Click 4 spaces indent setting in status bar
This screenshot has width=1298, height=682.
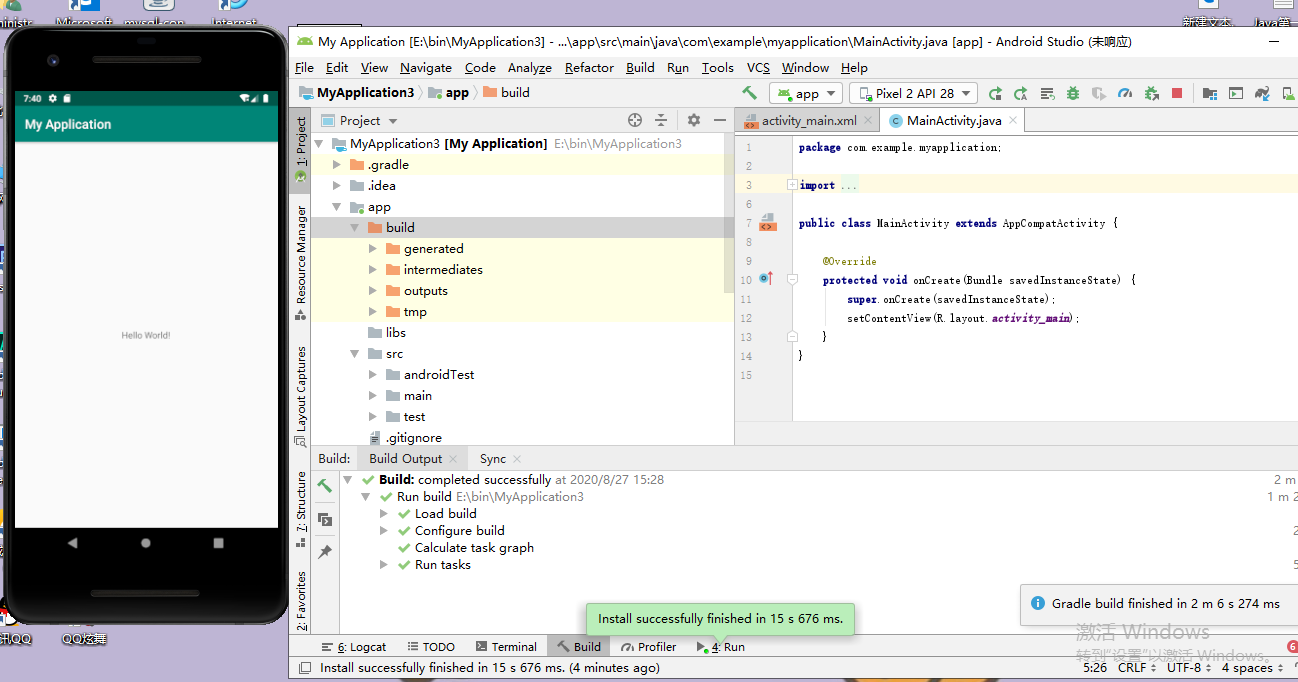pos(1252,667)
